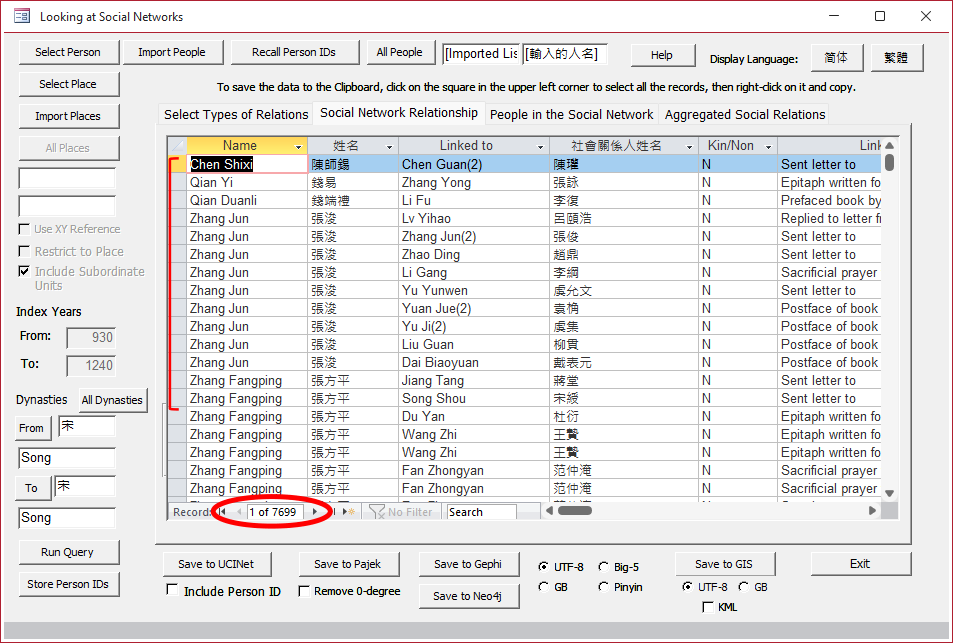The image size is (953, 643).
Task: Enable the Include Person ID checkbox
Action: [172, 591]
